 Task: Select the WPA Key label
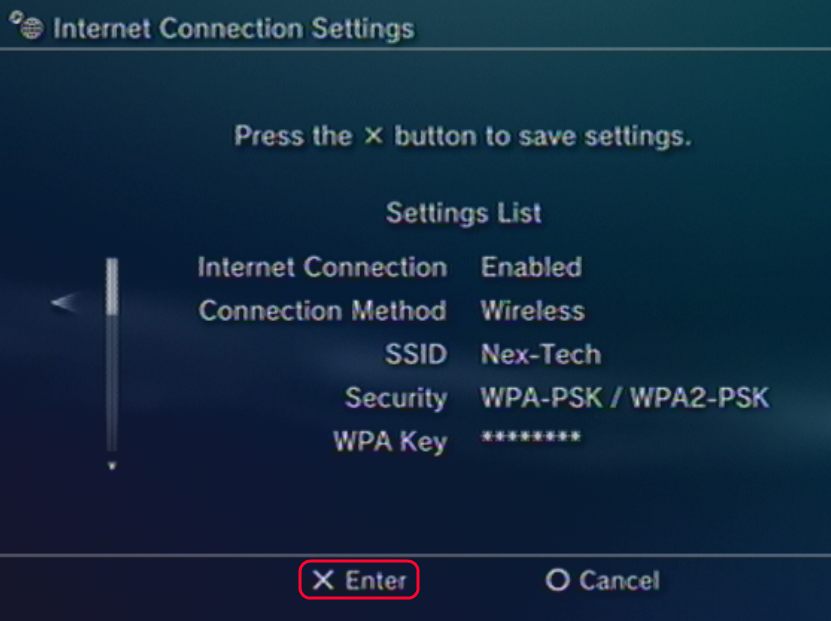point(390,441)
